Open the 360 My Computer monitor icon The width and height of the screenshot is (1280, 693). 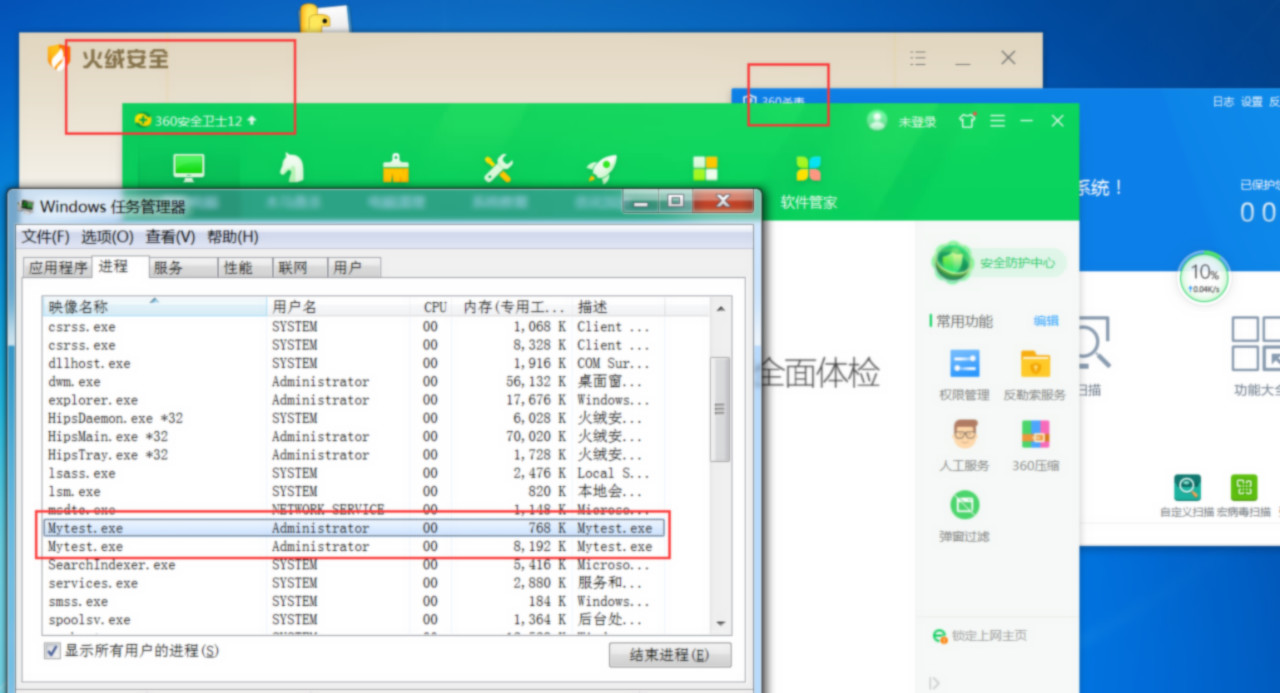tap(189, 168)
